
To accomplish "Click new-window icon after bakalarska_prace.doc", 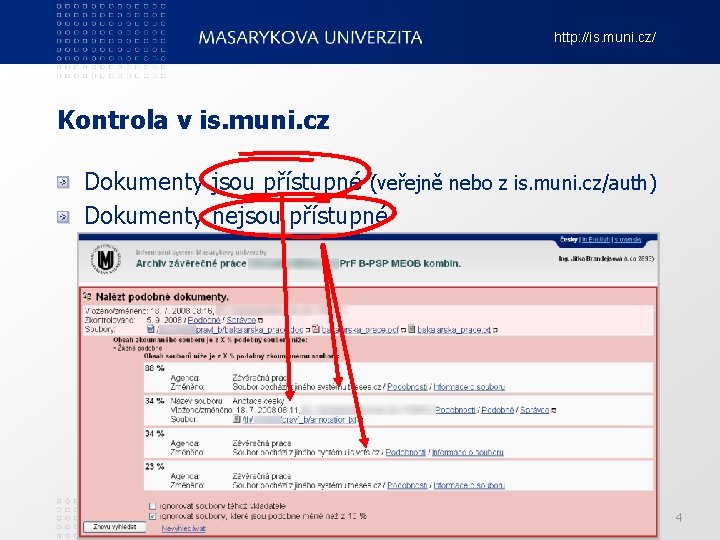I will (308, 330).
